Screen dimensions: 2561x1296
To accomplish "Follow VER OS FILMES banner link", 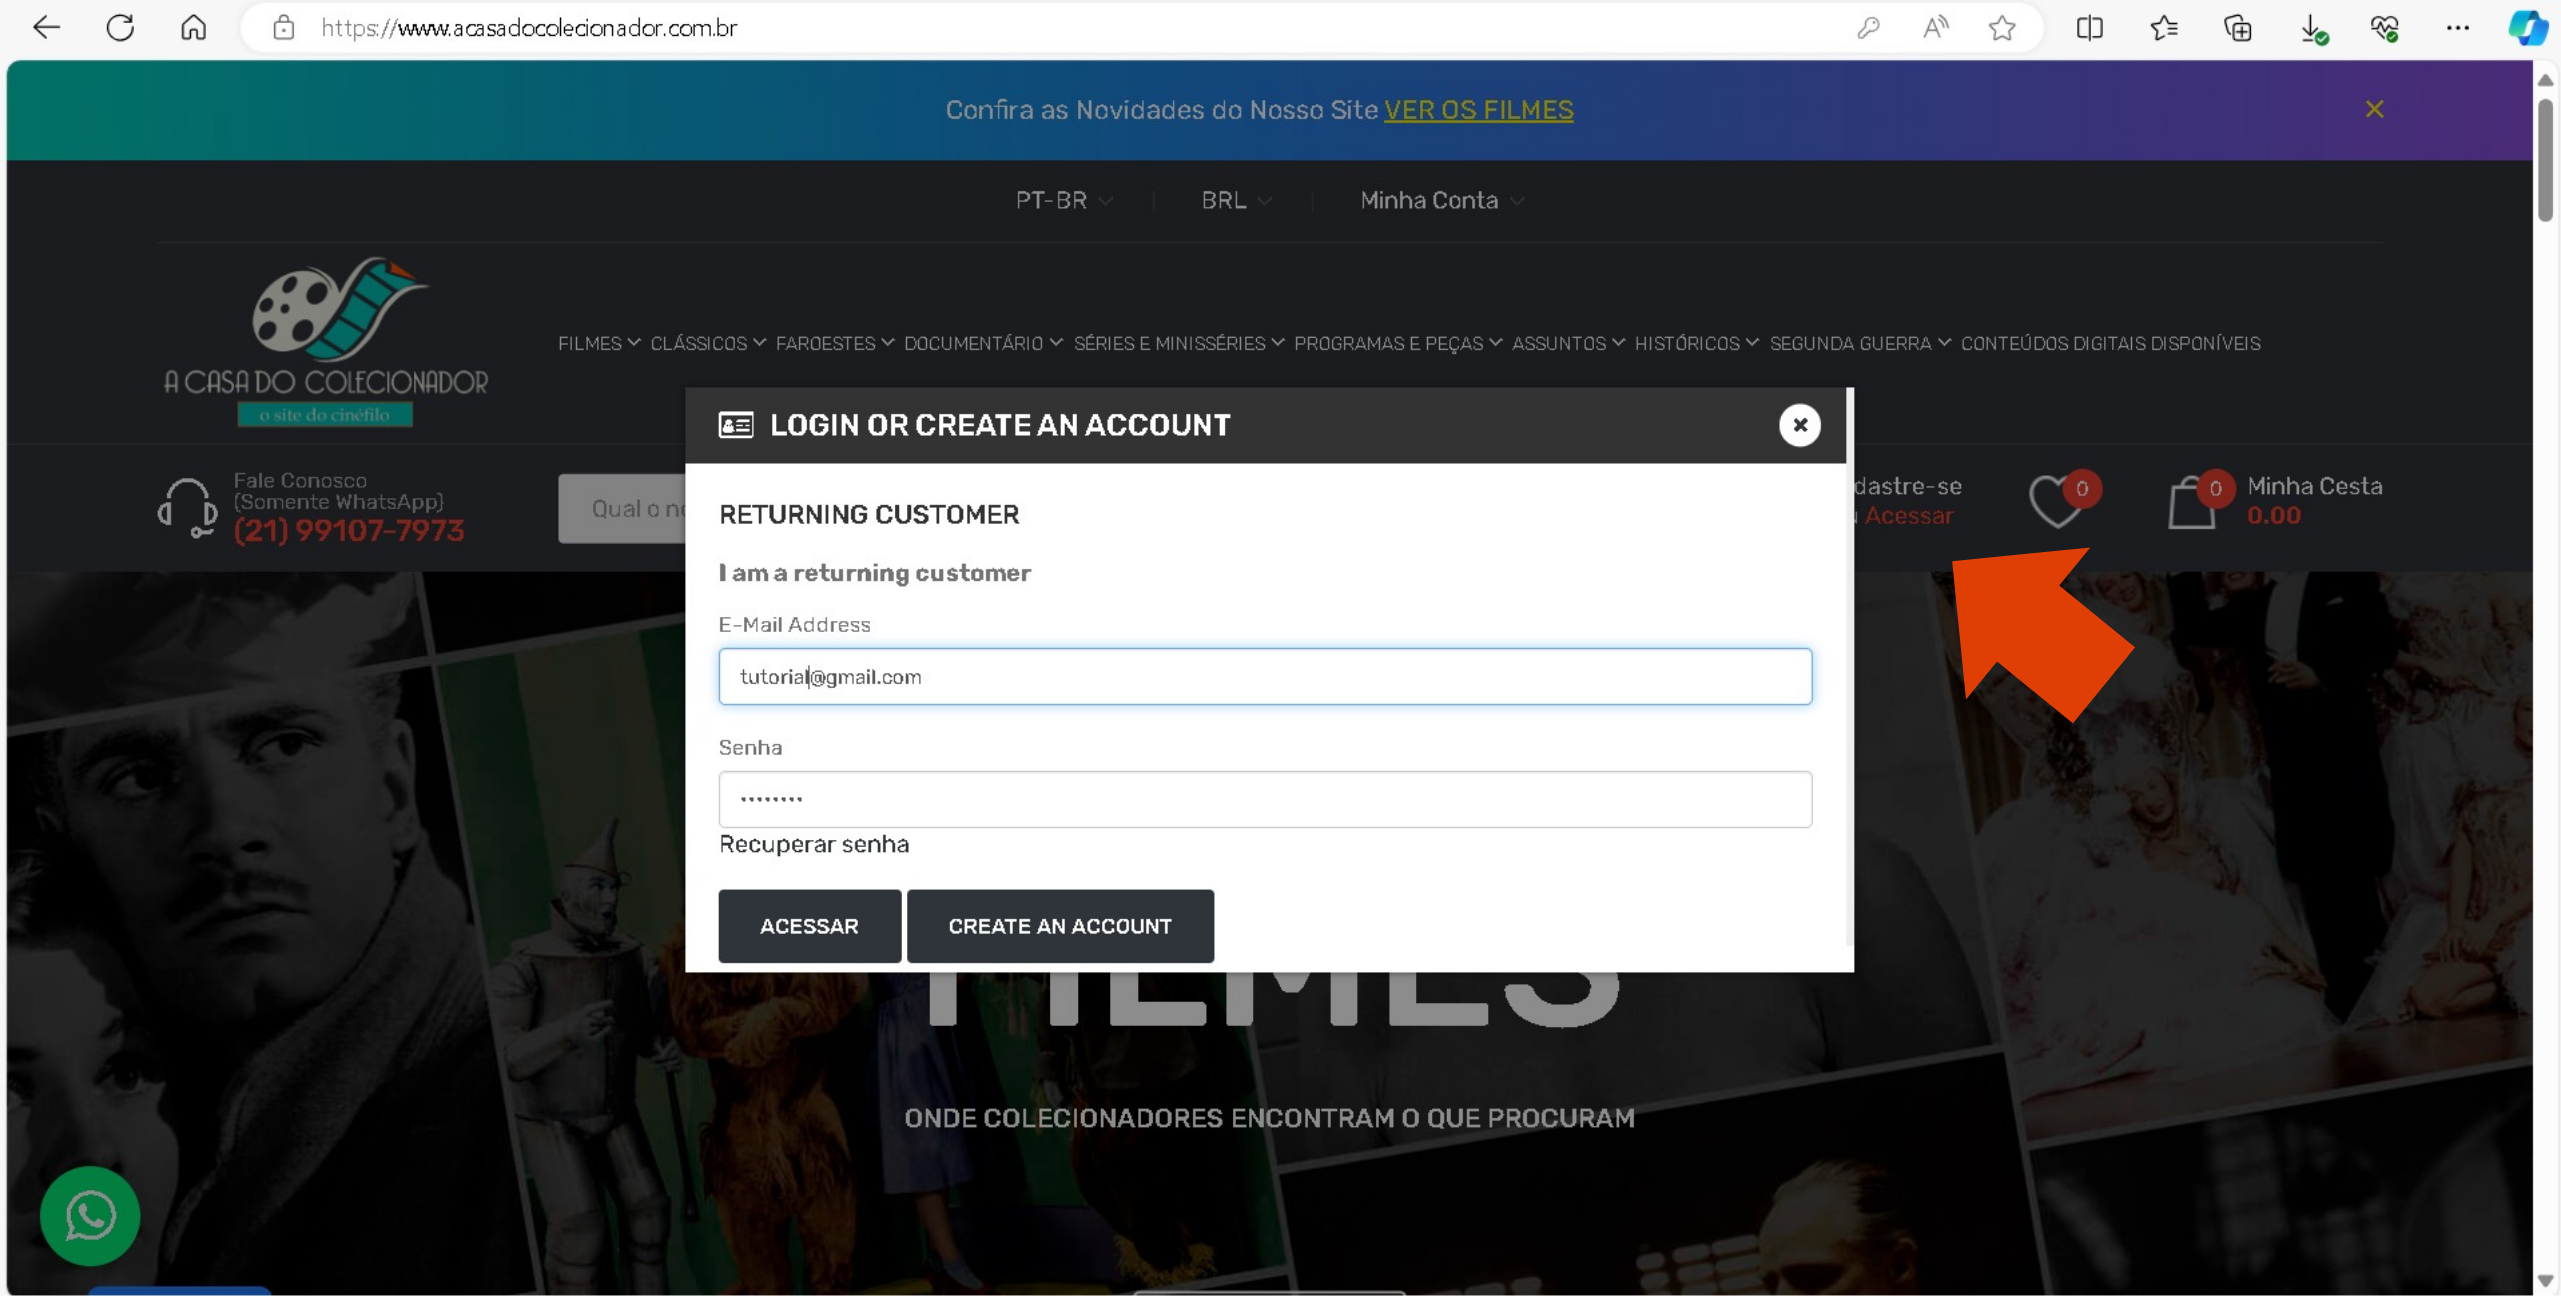I will coord(1478,110).
